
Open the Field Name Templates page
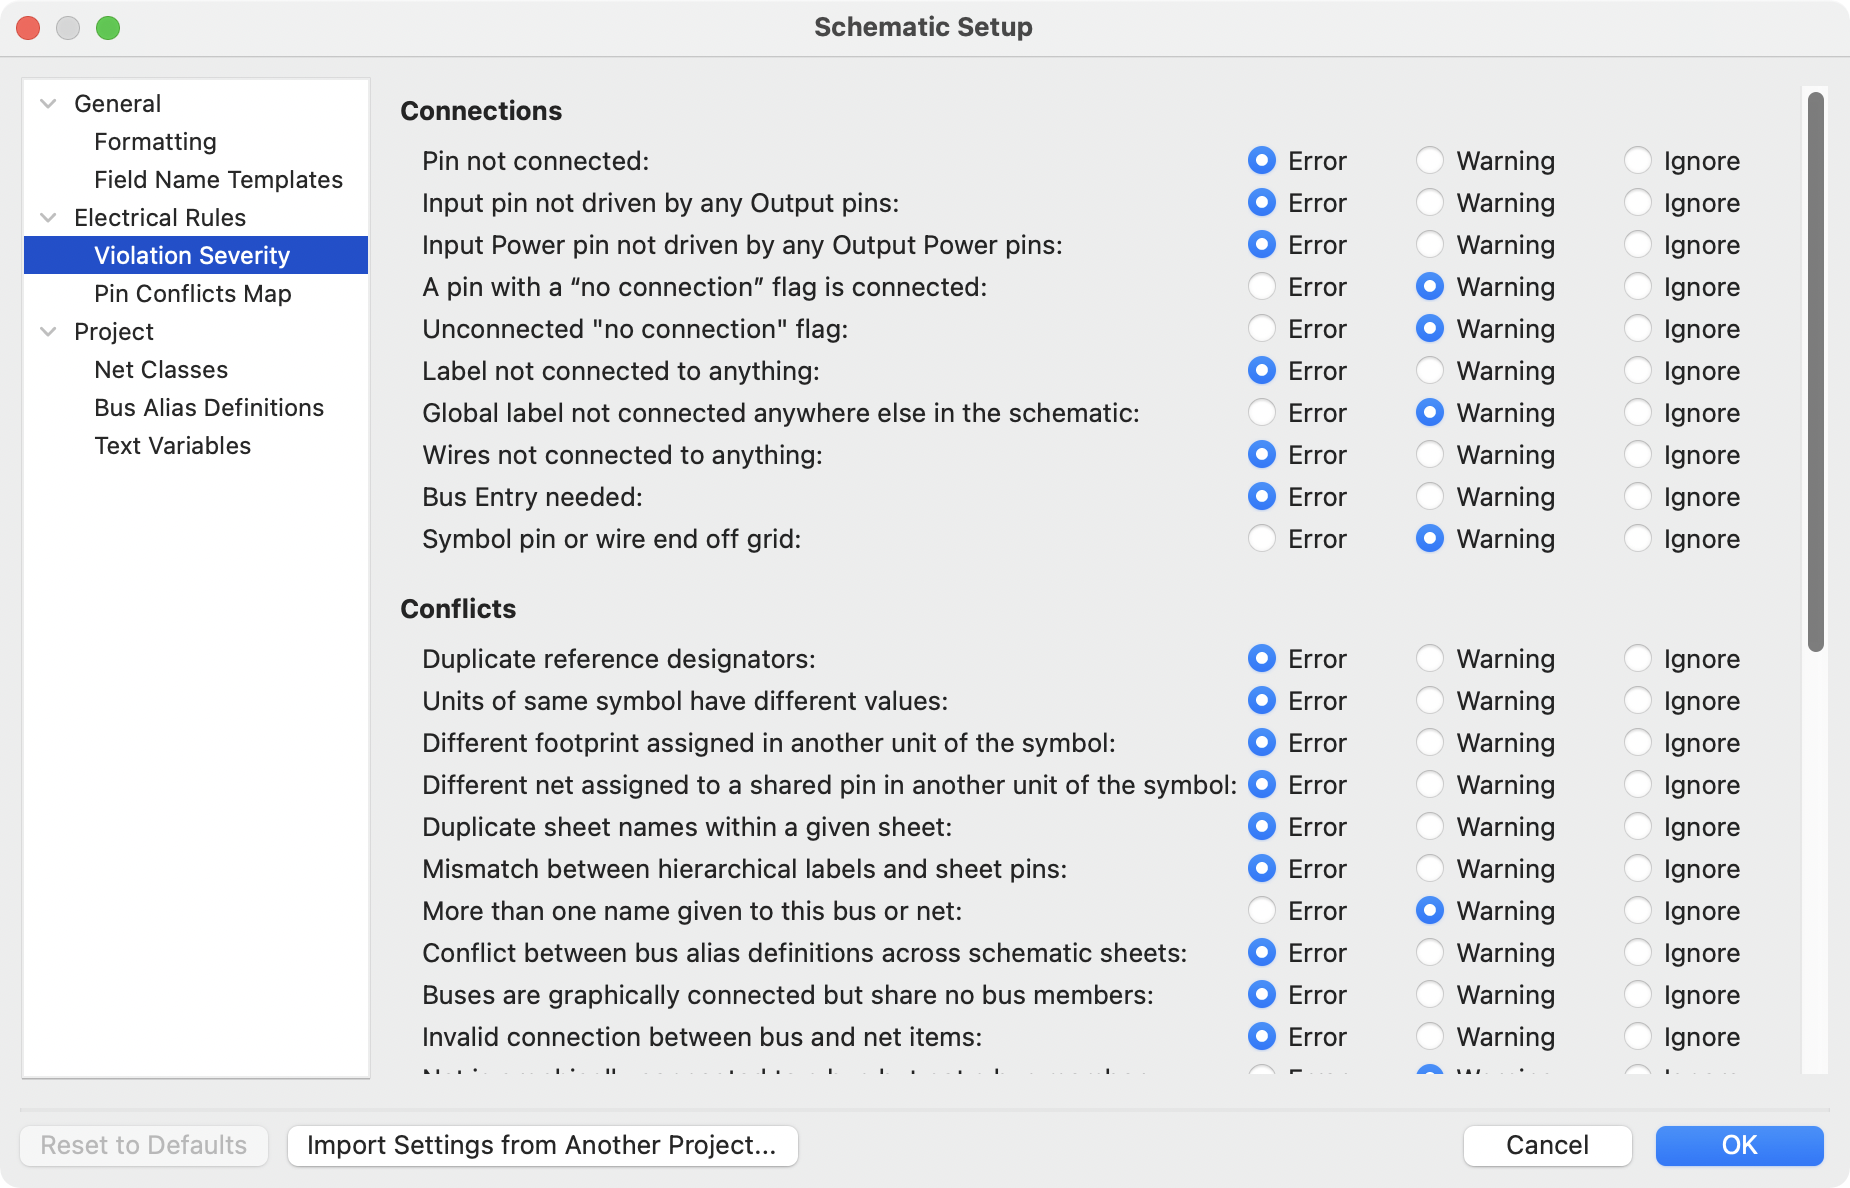click(218, 179)
